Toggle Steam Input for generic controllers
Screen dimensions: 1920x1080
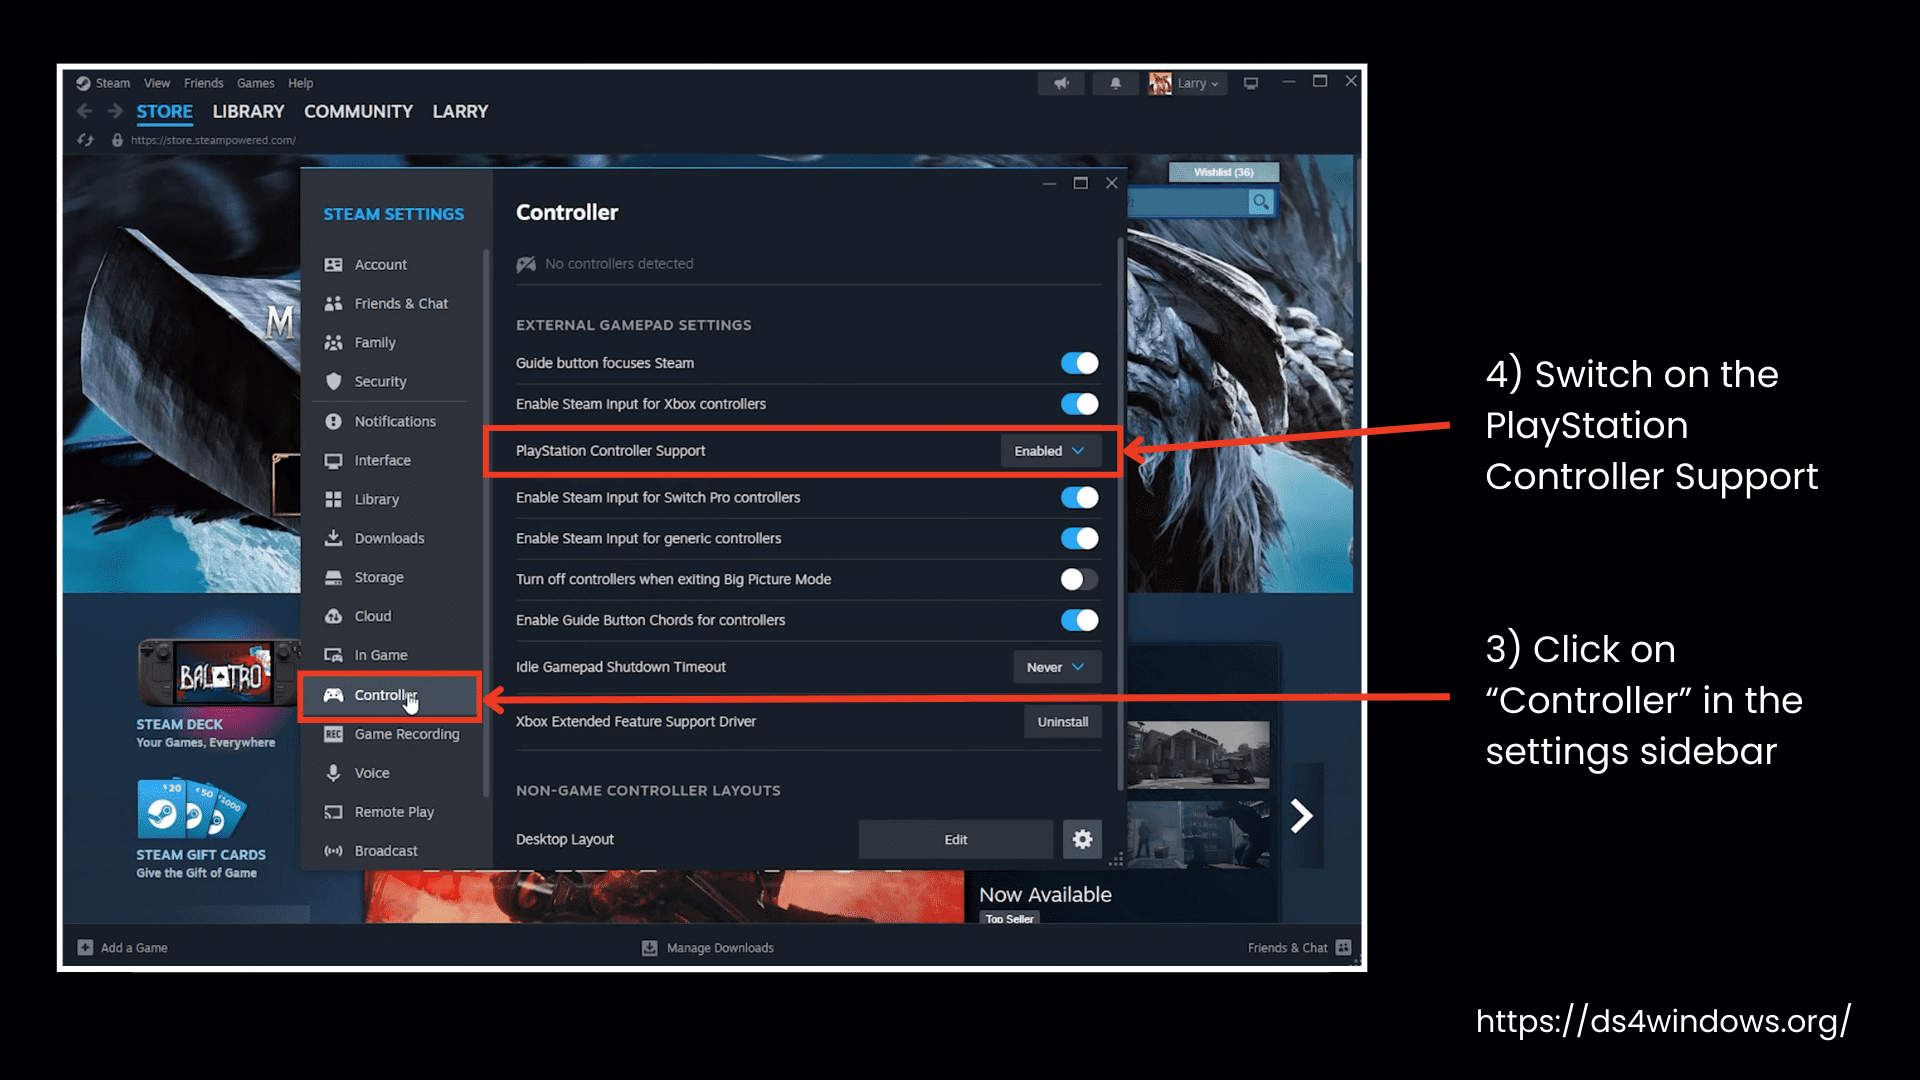[x=1080, y=538]
